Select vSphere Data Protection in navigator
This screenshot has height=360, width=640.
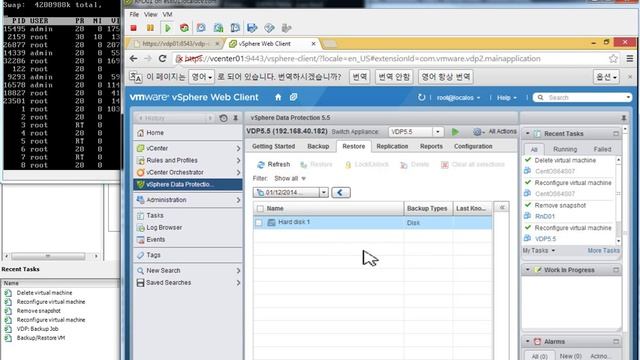(188, 184)
